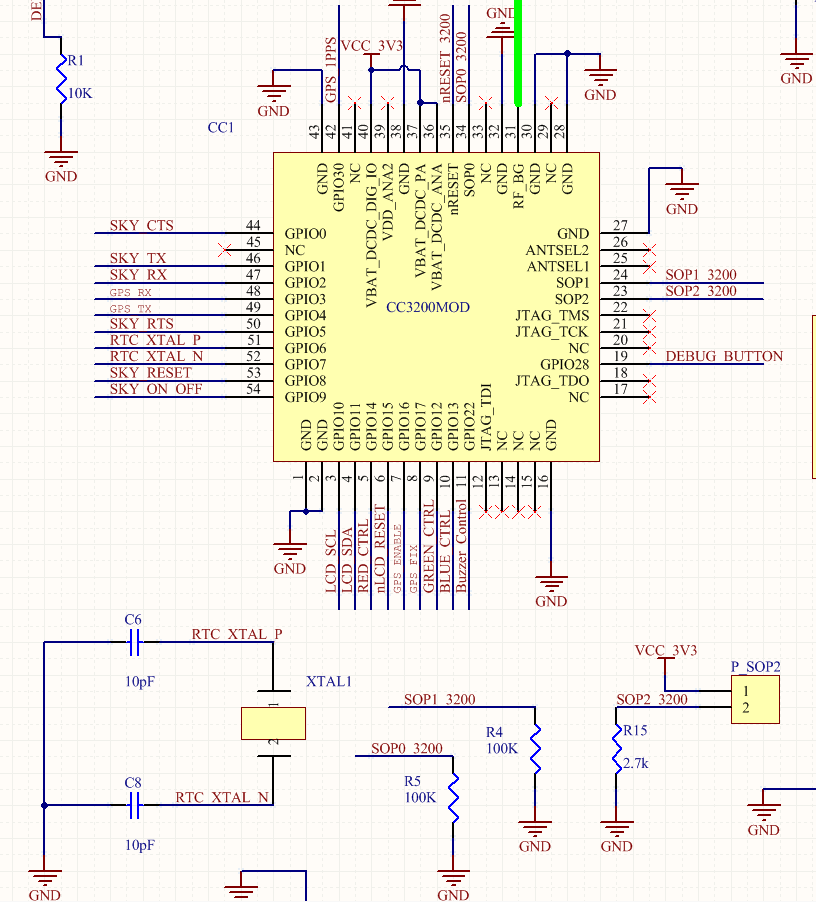Select vertical SOP0_3200 label above pin 34
The width and height of the screenshot is (816, 902).
pos(461,67)
